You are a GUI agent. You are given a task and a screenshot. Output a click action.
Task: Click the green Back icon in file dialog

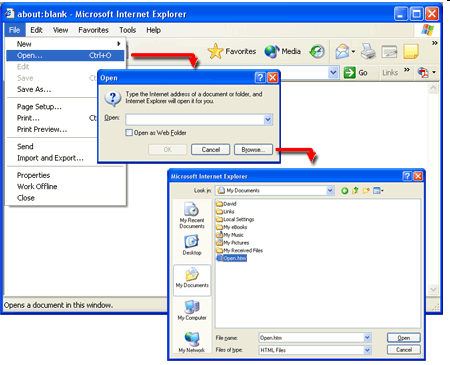[x=345, y=191]
